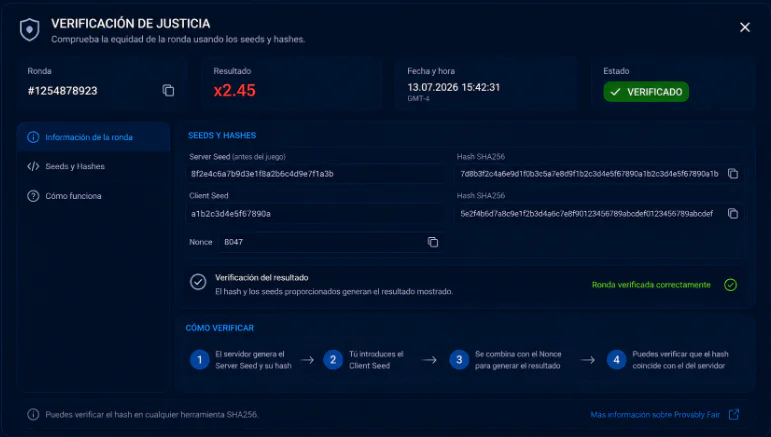Click the SEEDS Y HASHES heading

(222, 135)
